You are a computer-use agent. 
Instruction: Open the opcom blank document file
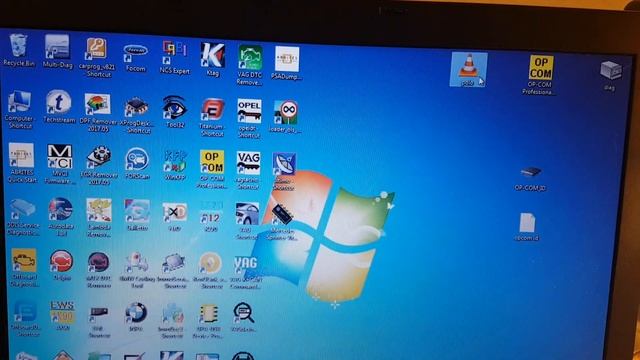pos(527,223)
